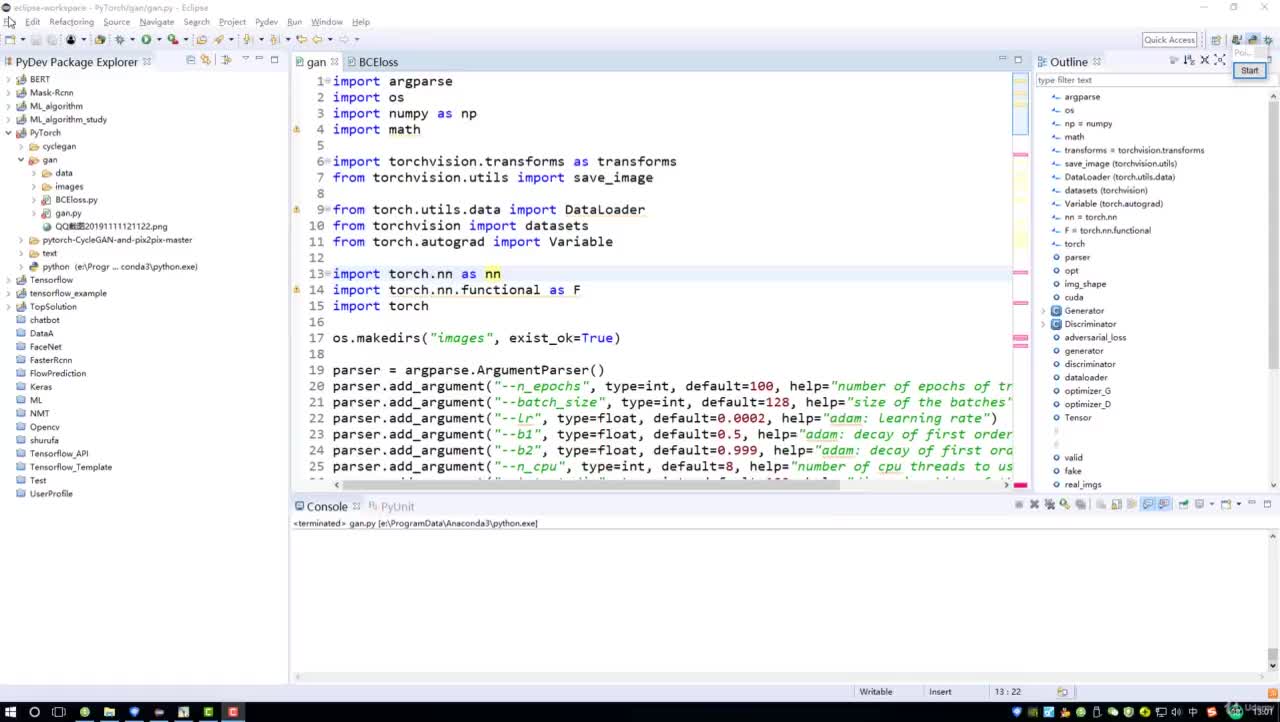Click Remove Launch X icon in Console
The height and width of the screenshot is (722, 1280).
point(1035,505)
